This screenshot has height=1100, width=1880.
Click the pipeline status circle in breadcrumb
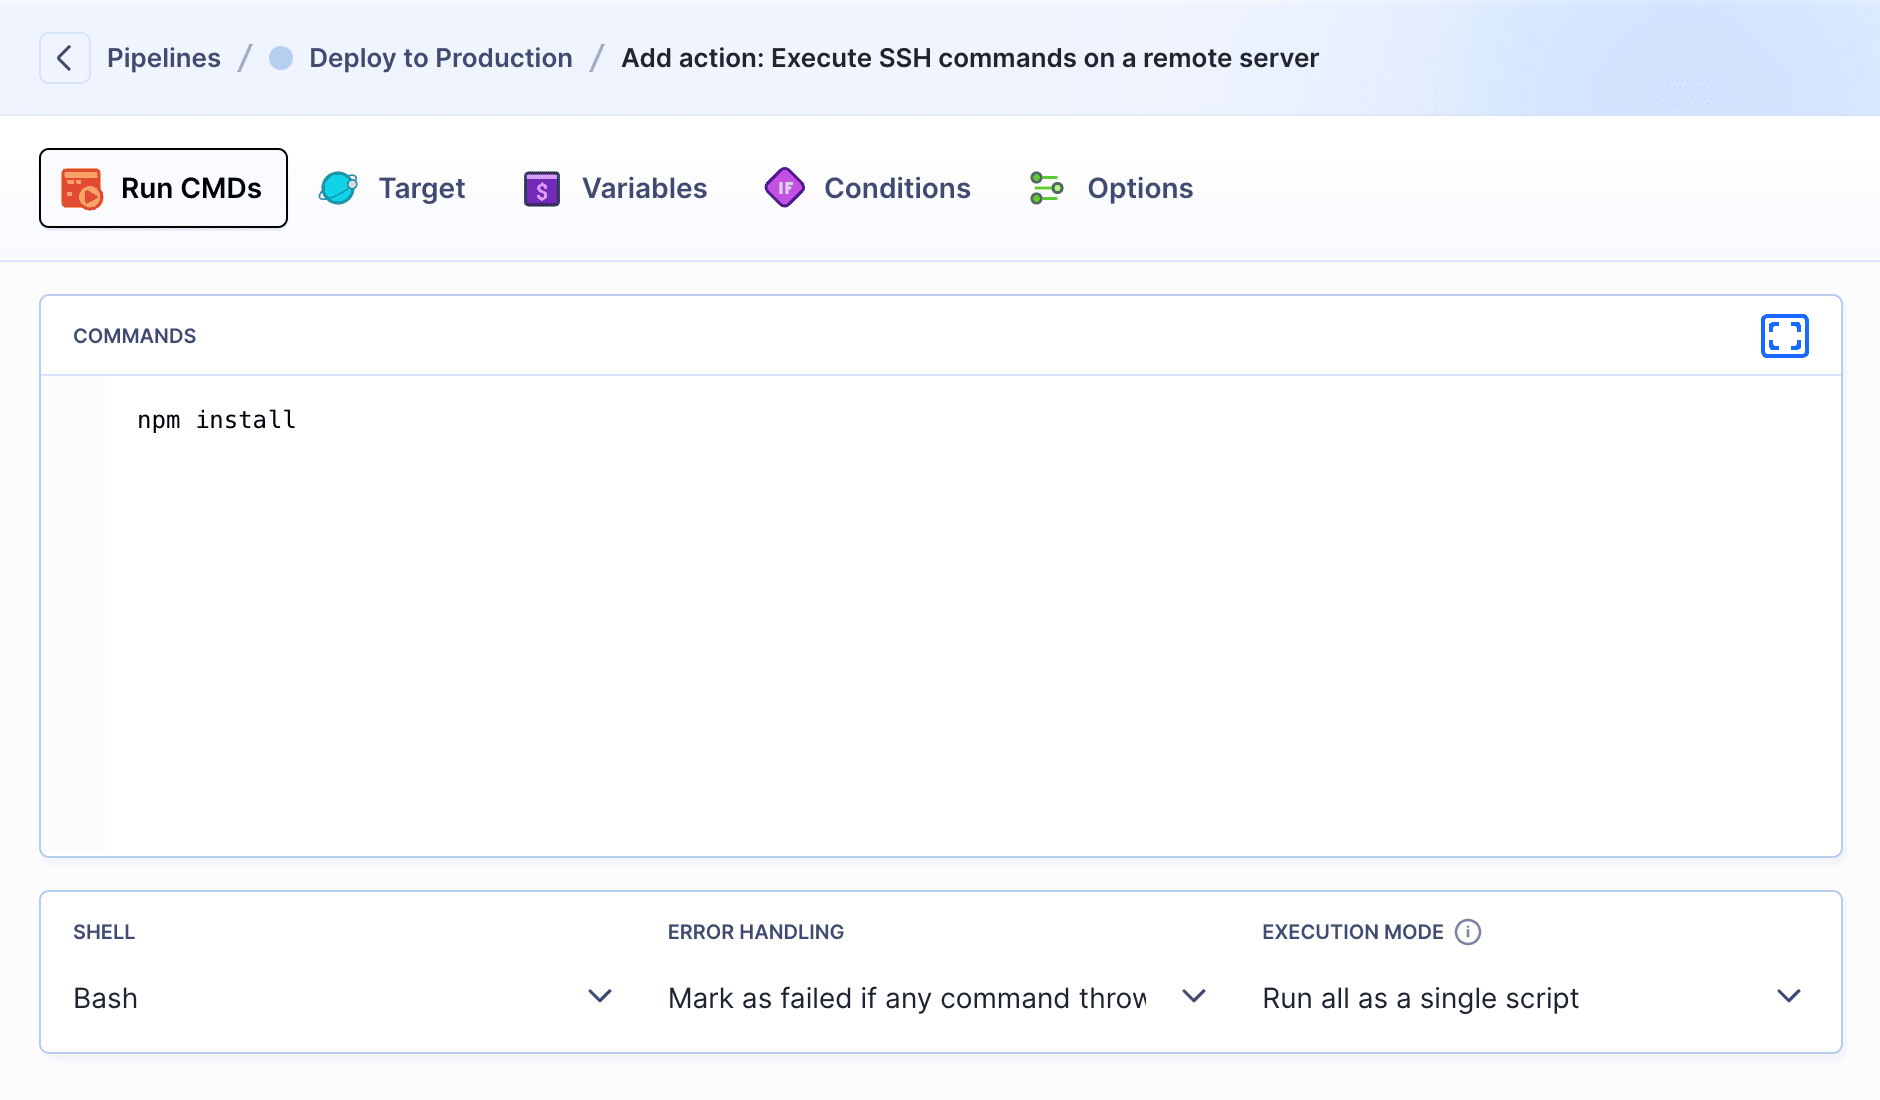click(x=280, y=57)
